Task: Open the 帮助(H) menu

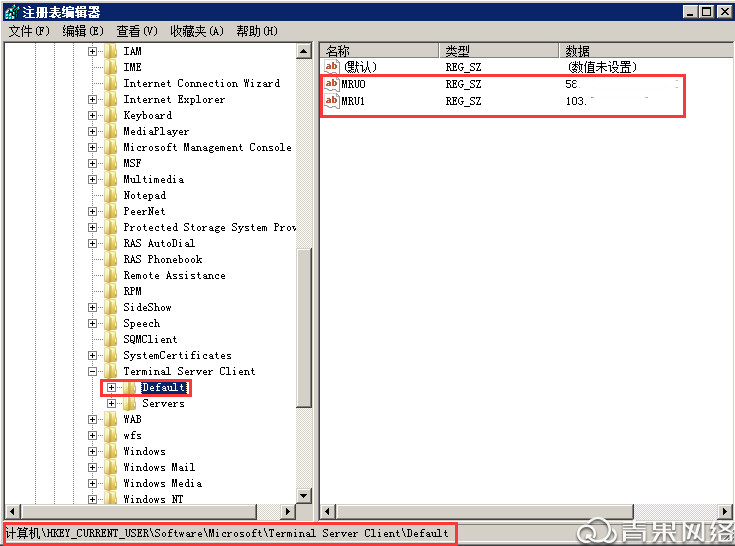Action: pos(257,31)
